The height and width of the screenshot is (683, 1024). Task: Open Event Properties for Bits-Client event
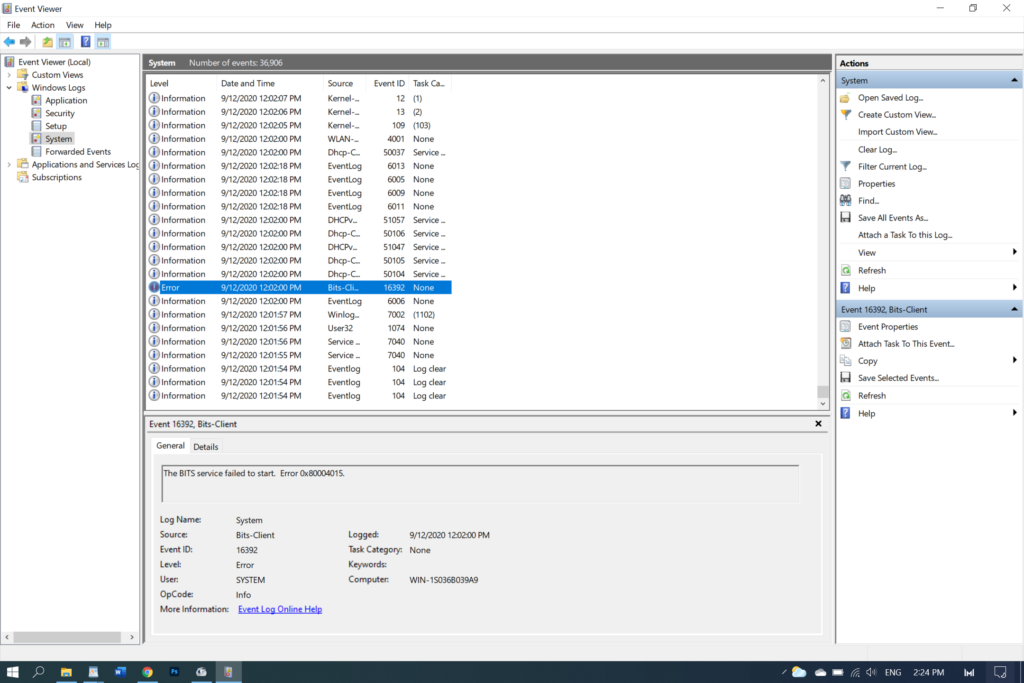[x=887, y=326]
